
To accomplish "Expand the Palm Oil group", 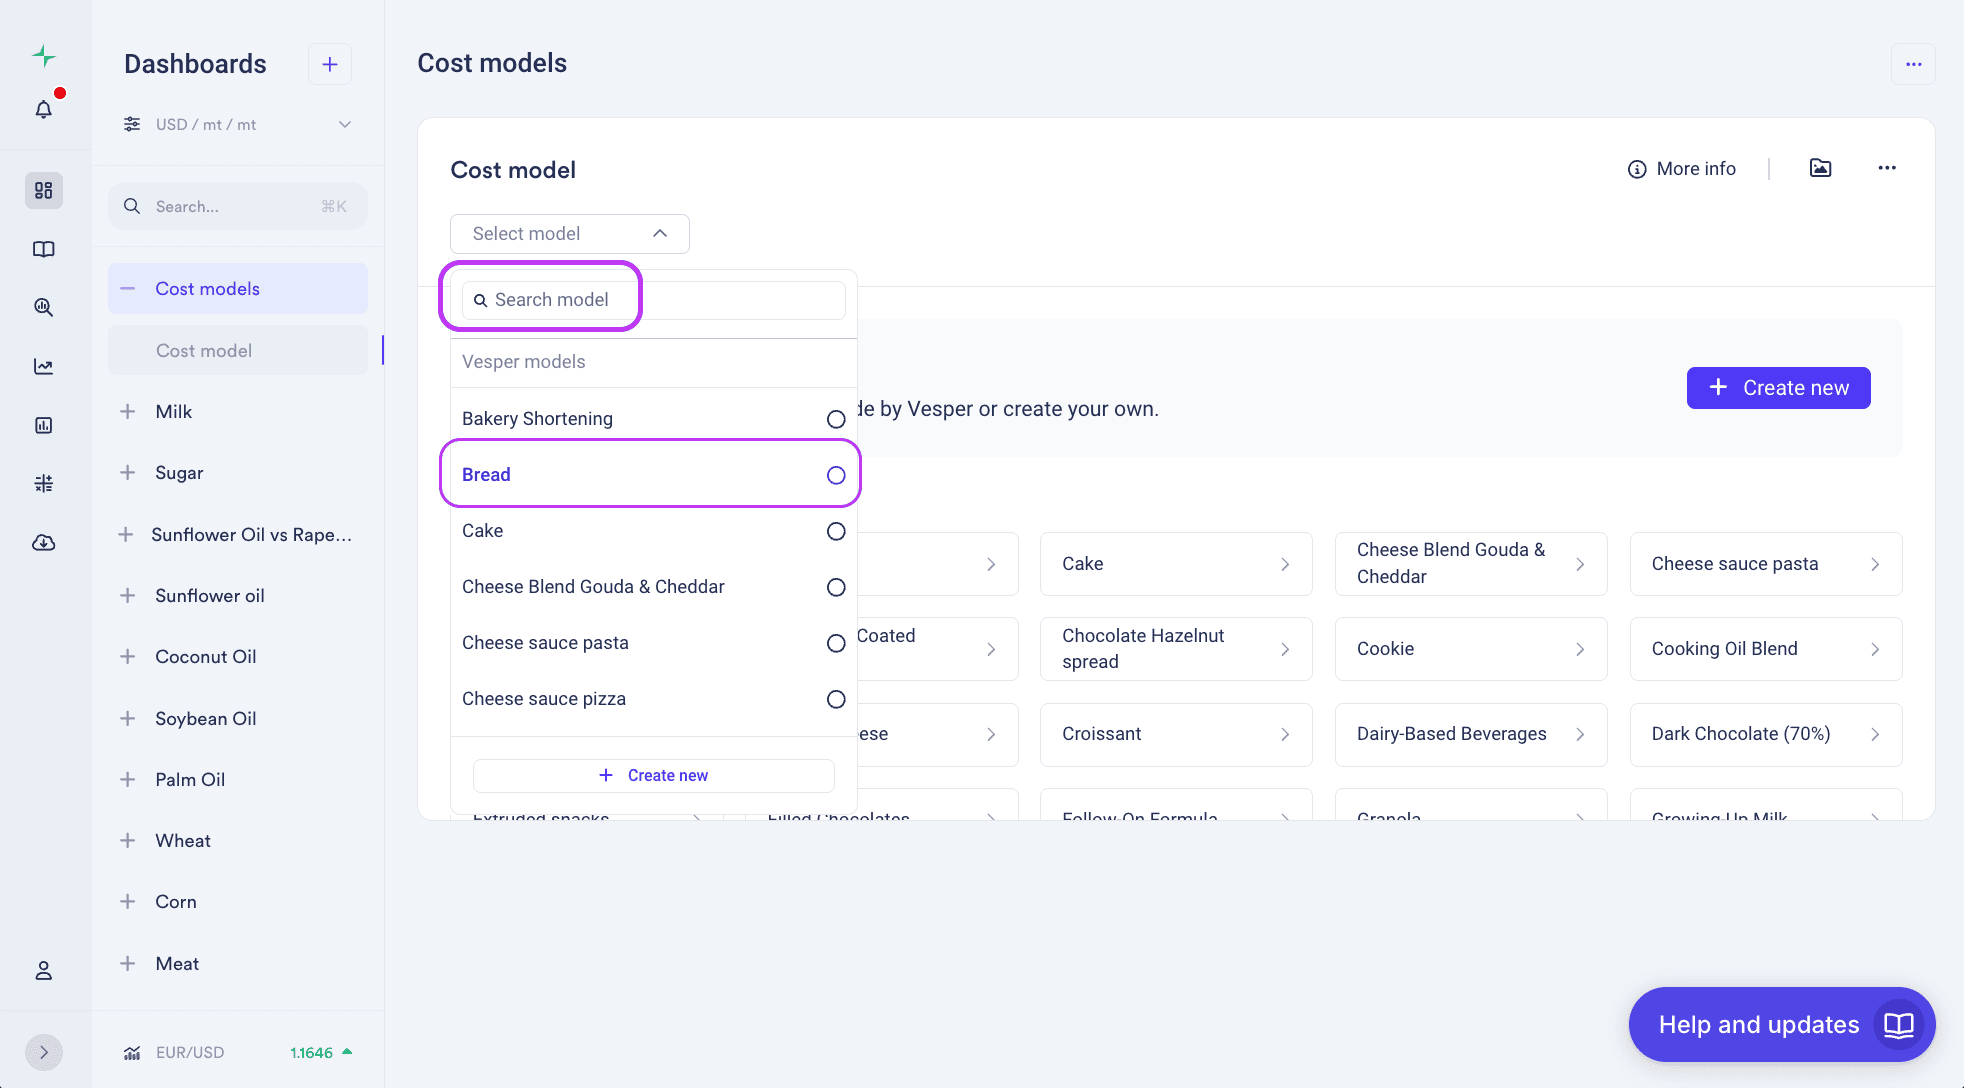I will (x=128, y=779).
